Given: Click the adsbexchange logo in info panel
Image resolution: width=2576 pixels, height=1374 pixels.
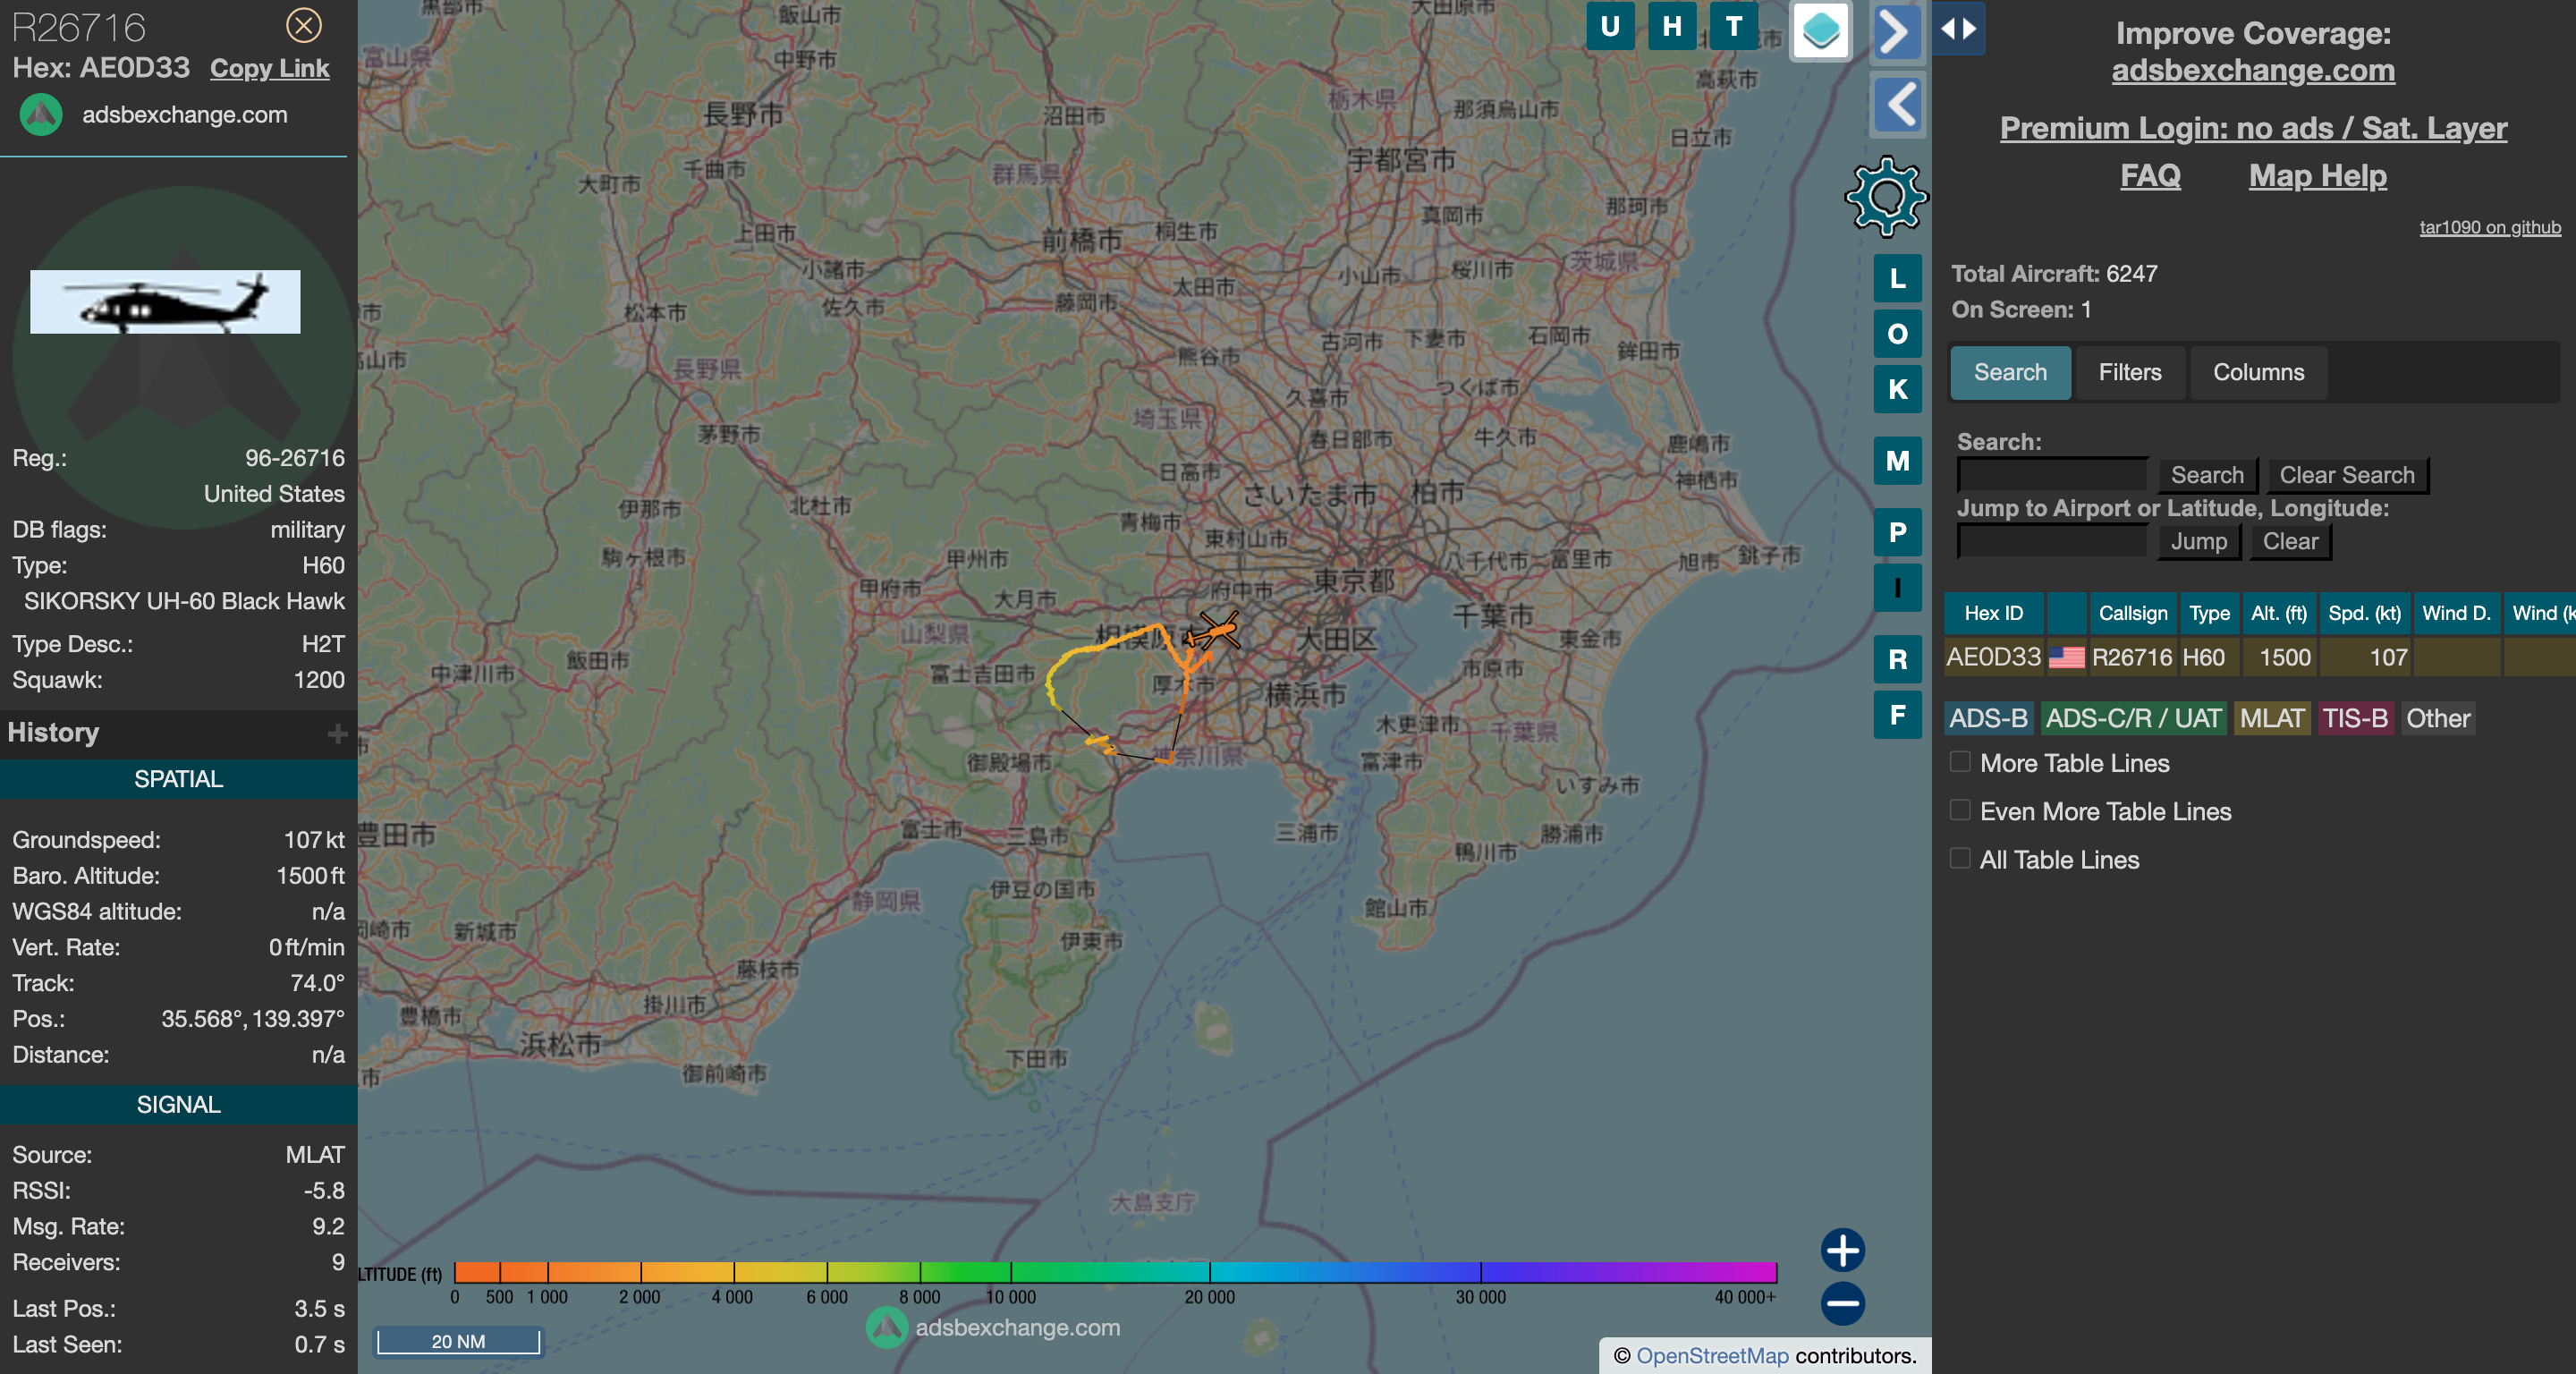Looking at the screenshot, I should pyautogui.click(x=41, y=115).
